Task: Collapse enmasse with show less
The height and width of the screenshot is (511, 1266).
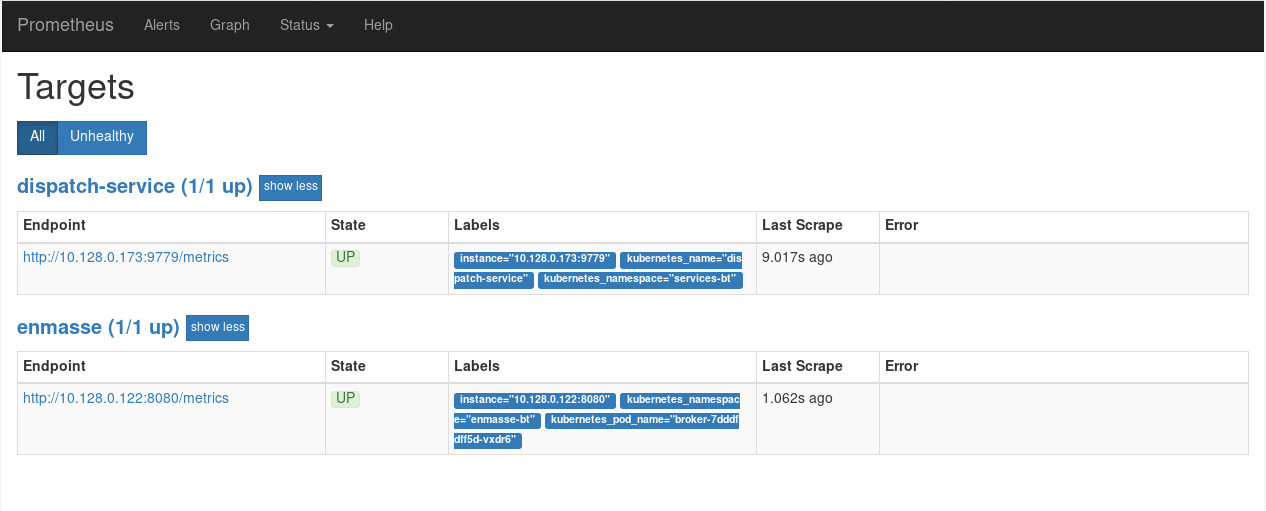Action: 217,328
